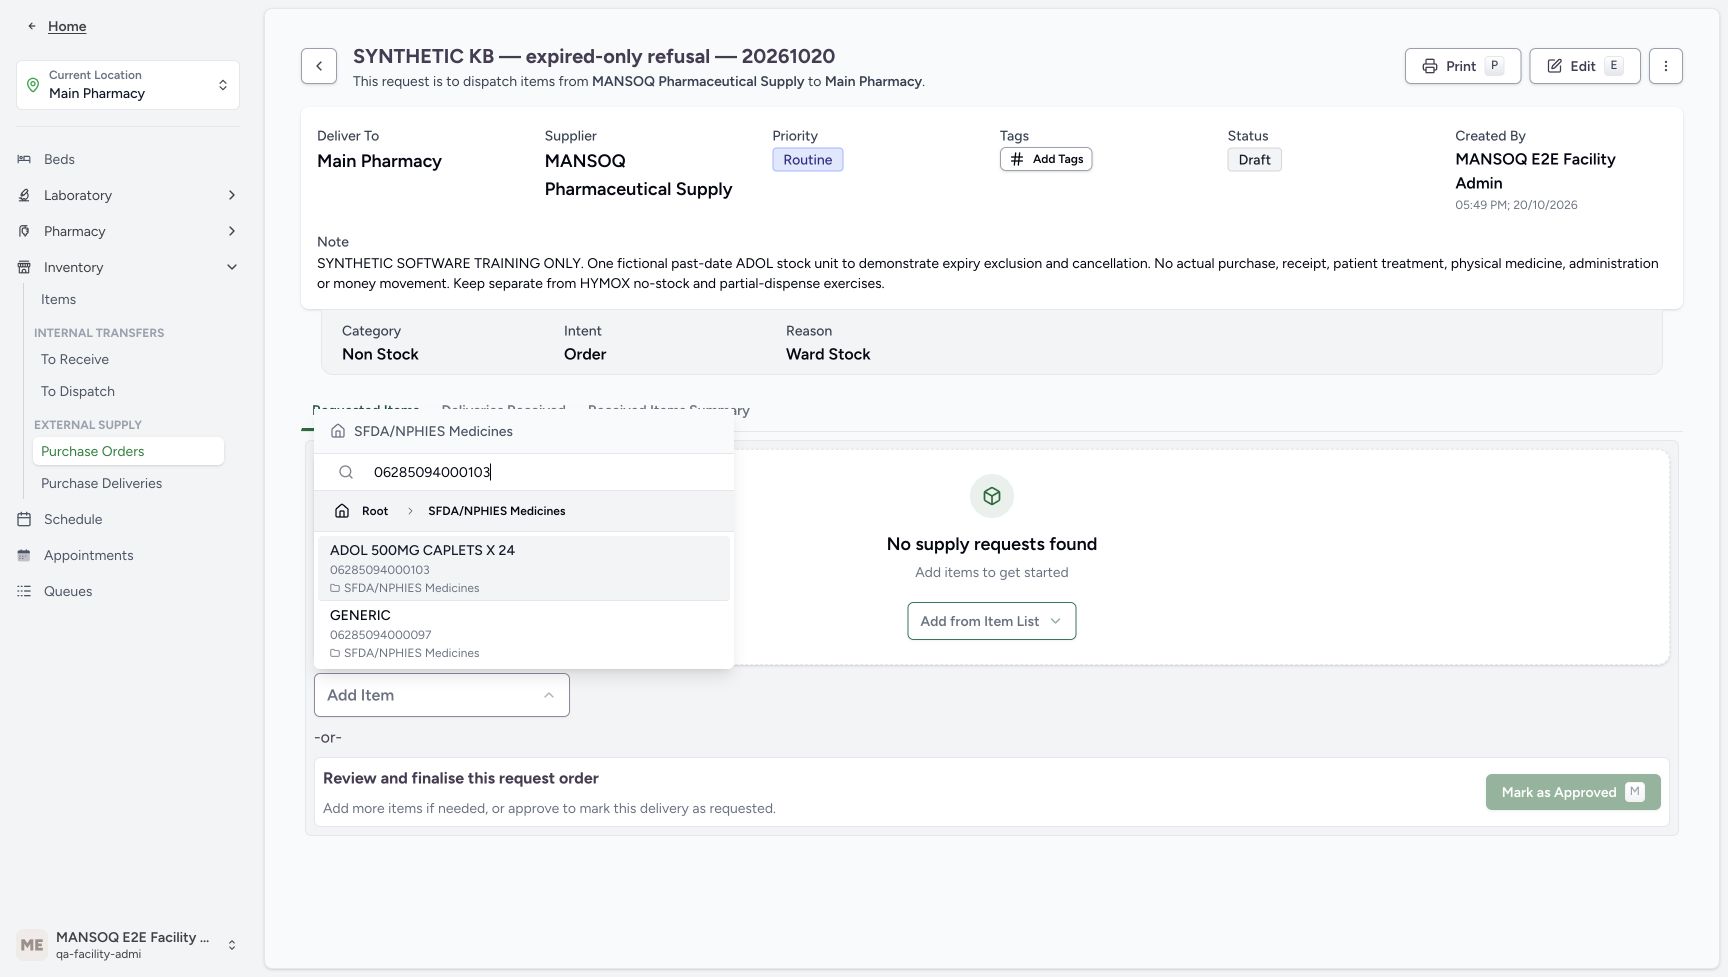Screen dimensions: 1728x977
Task: Click the Schedule calendar icon
Action: click(x=24, y=519)
